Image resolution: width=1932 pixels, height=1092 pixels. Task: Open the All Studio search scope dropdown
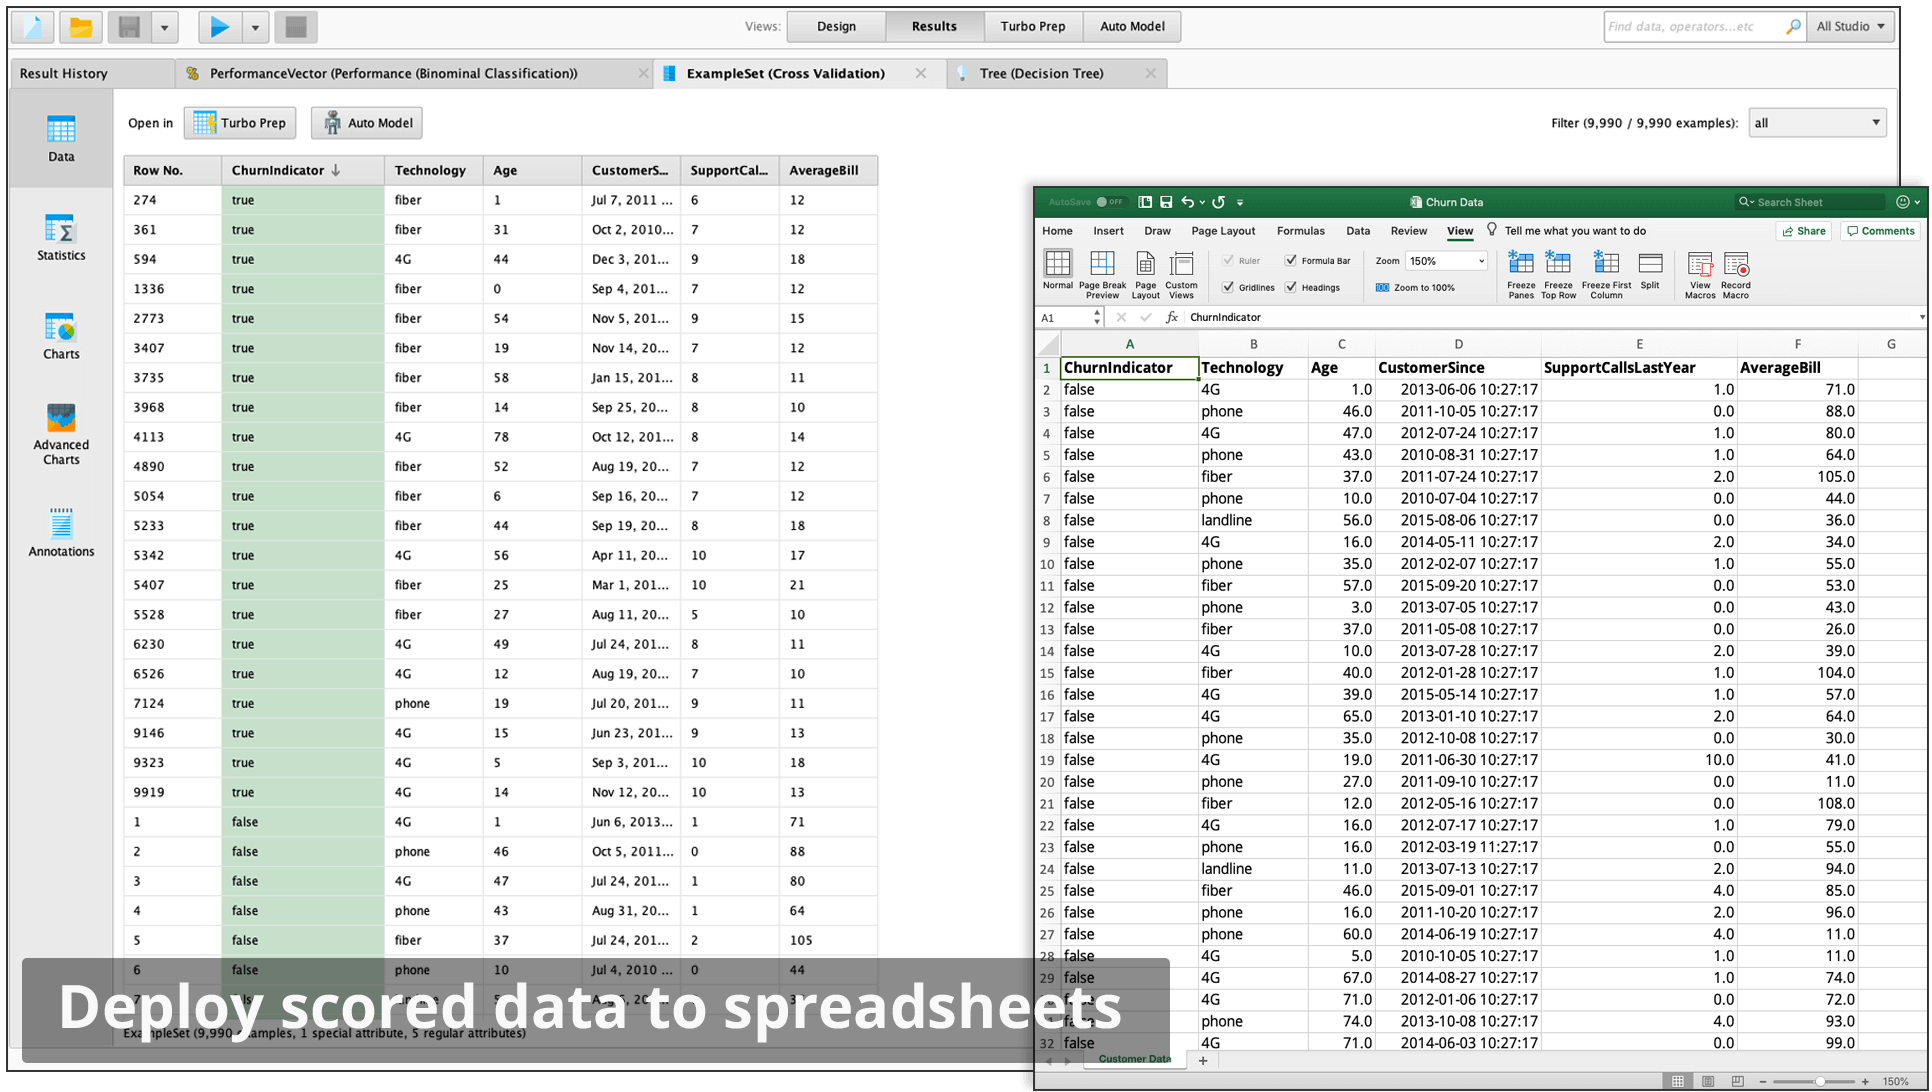tap(1850, 26)
